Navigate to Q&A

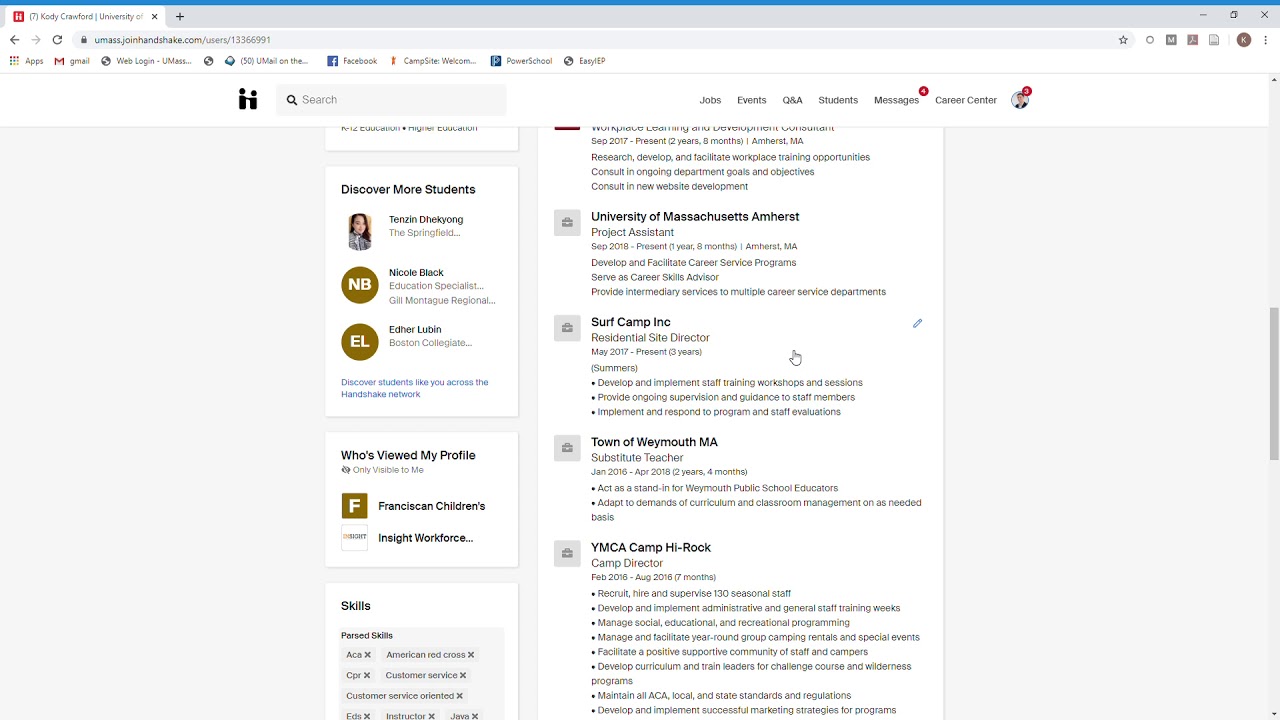pyautogui.click(x=792, y=100)
